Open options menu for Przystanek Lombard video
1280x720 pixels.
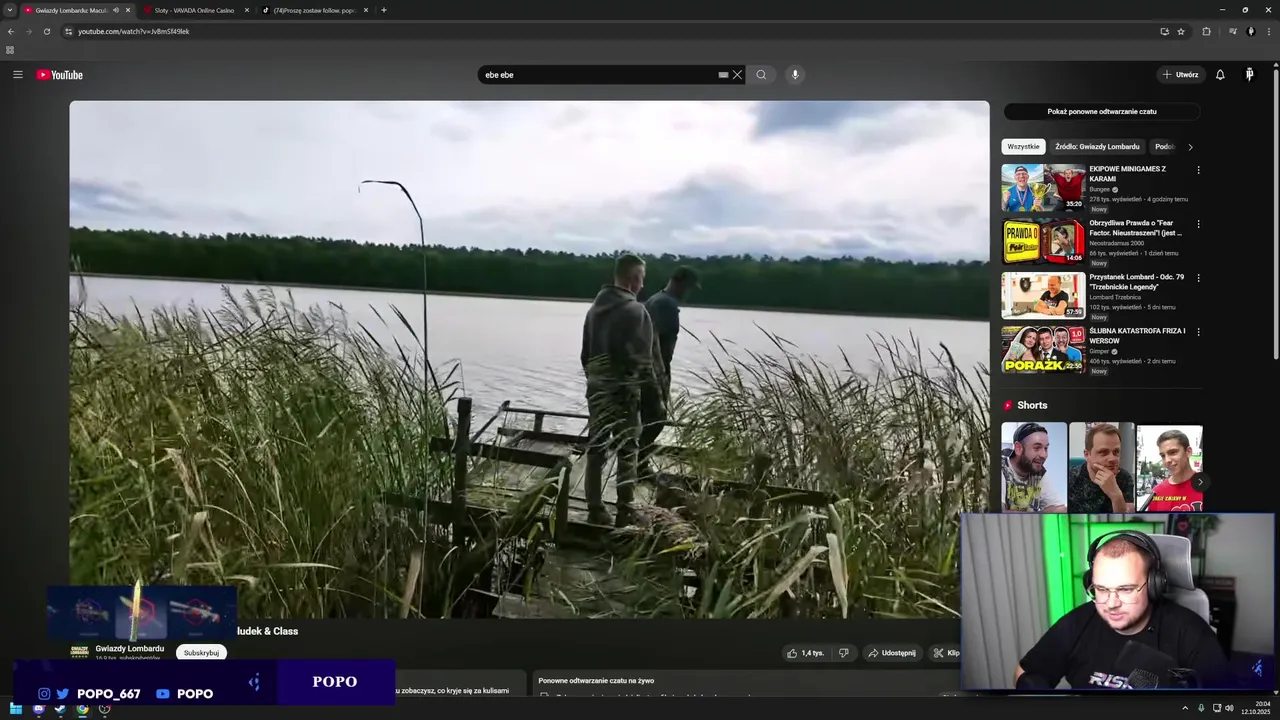1198,278
